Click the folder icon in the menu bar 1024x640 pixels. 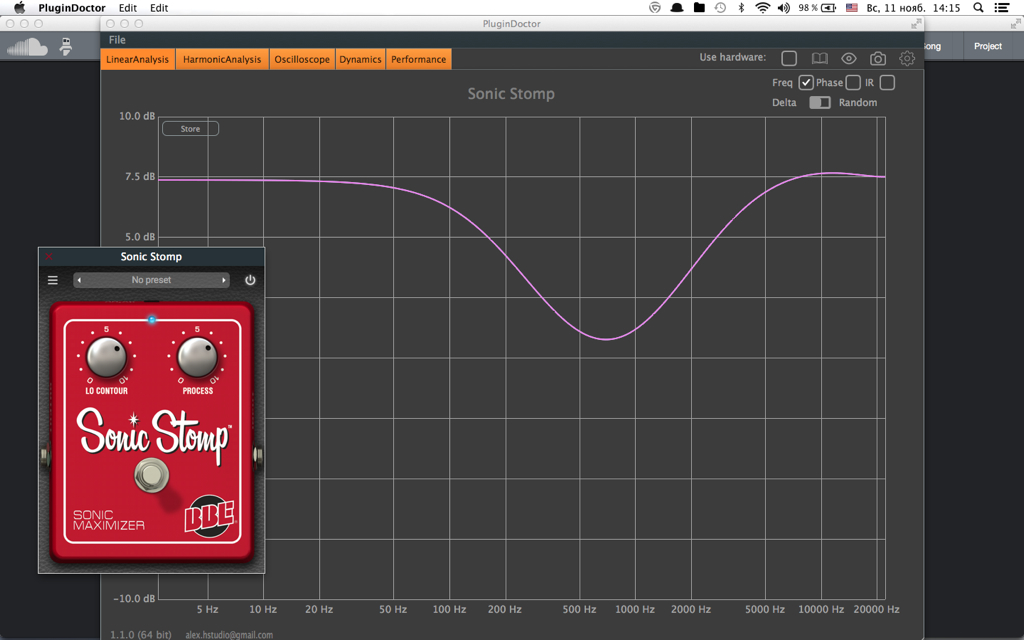click(699, 8)
